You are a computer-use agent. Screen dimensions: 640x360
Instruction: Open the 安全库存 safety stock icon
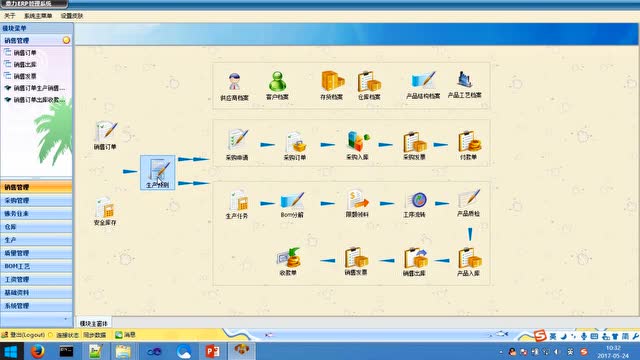[x=105, y=211]
